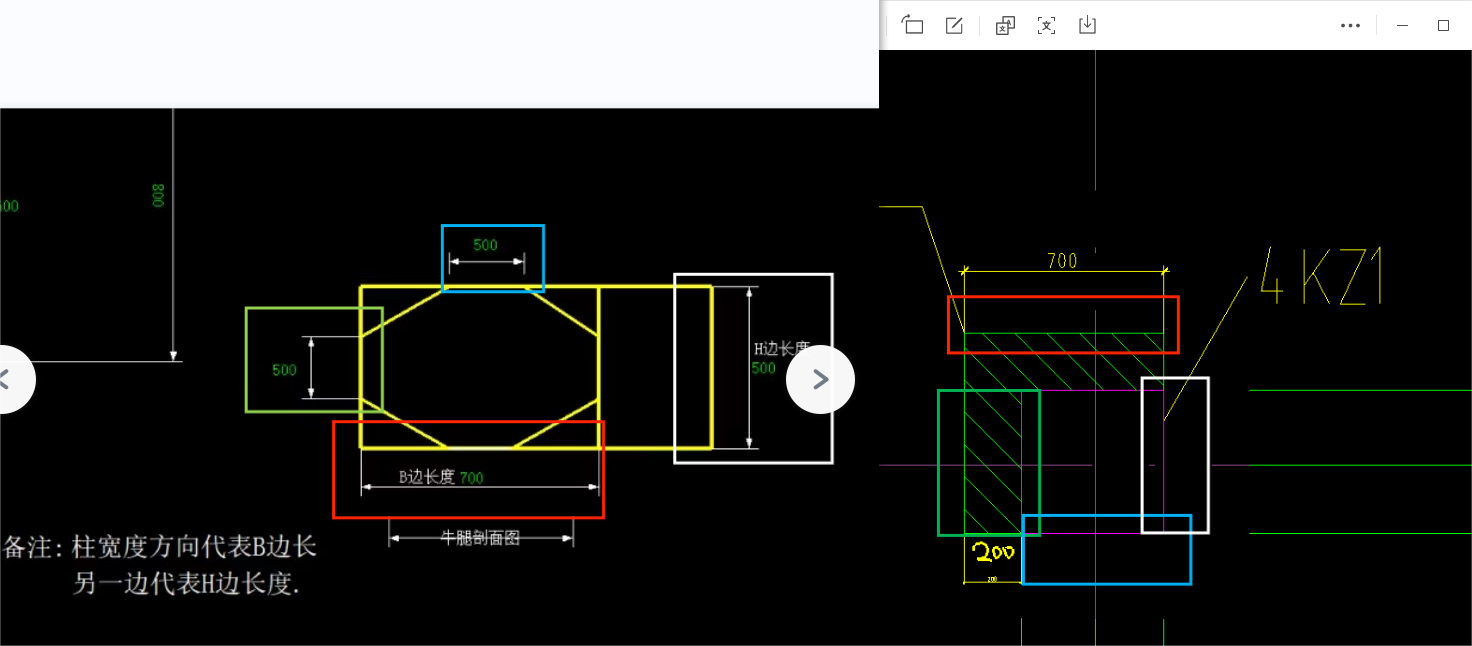The image size is (1472, 646).
Task: Click the yellow handwritten 200 annotation
Action: [x=994, y=552]
